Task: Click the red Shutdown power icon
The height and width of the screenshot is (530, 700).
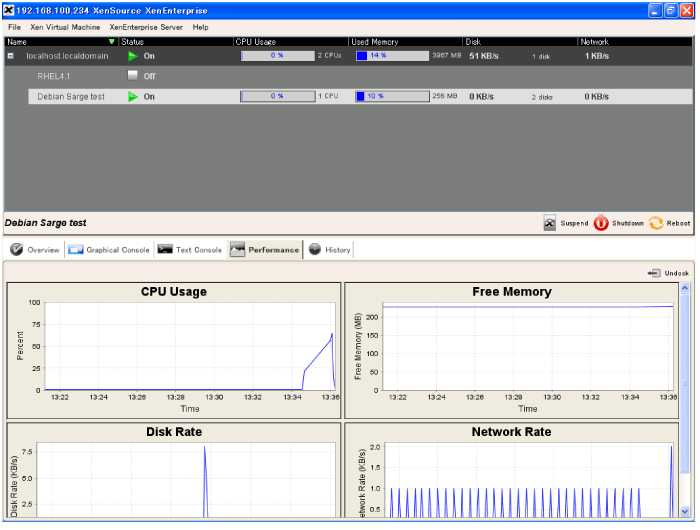Action: [x=601, y=223]
